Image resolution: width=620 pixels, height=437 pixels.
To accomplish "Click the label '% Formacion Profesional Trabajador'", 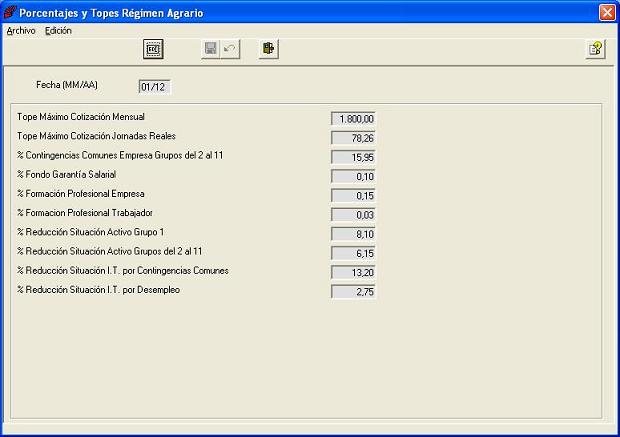I will (85, 213).
